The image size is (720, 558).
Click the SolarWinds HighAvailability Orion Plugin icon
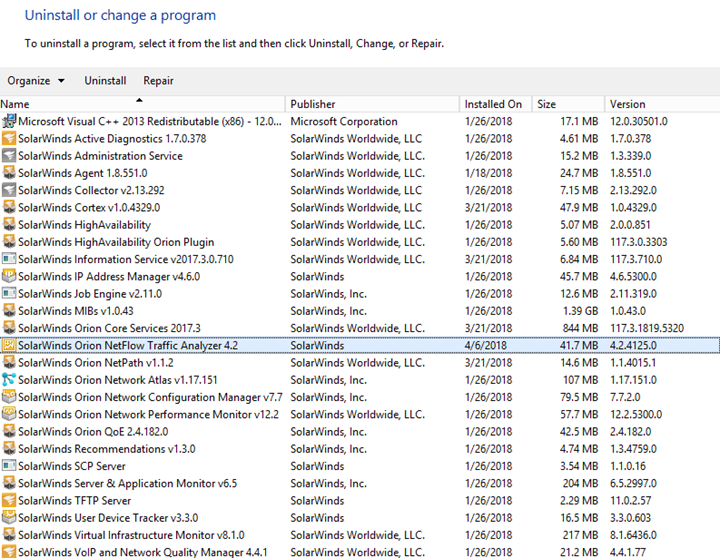[x=9, y=242]
